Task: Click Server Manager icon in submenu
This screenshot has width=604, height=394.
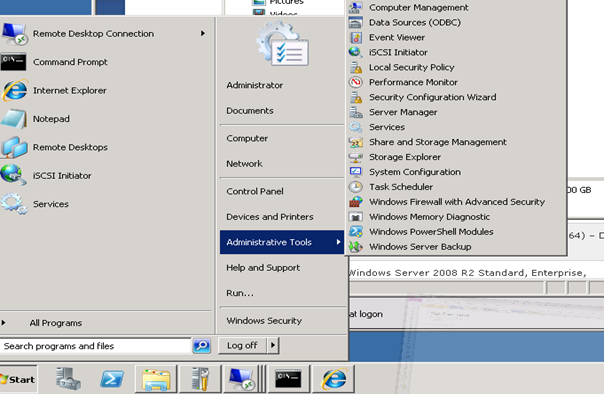Action: pyautogui.click(x=356, y=112)
